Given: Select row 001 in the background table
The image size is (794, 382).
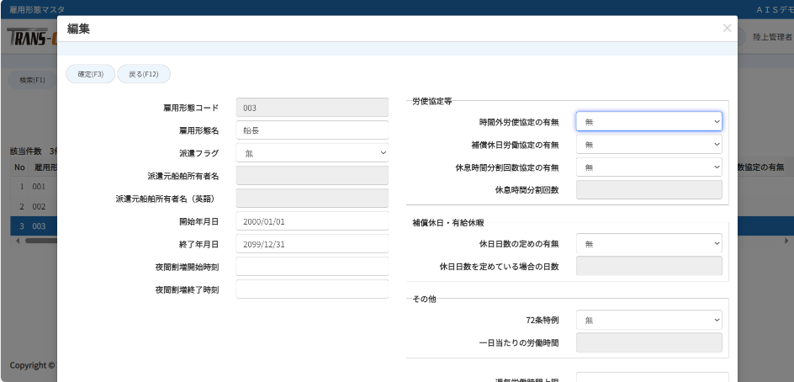Looking at the screenshot, I should 33,186.
